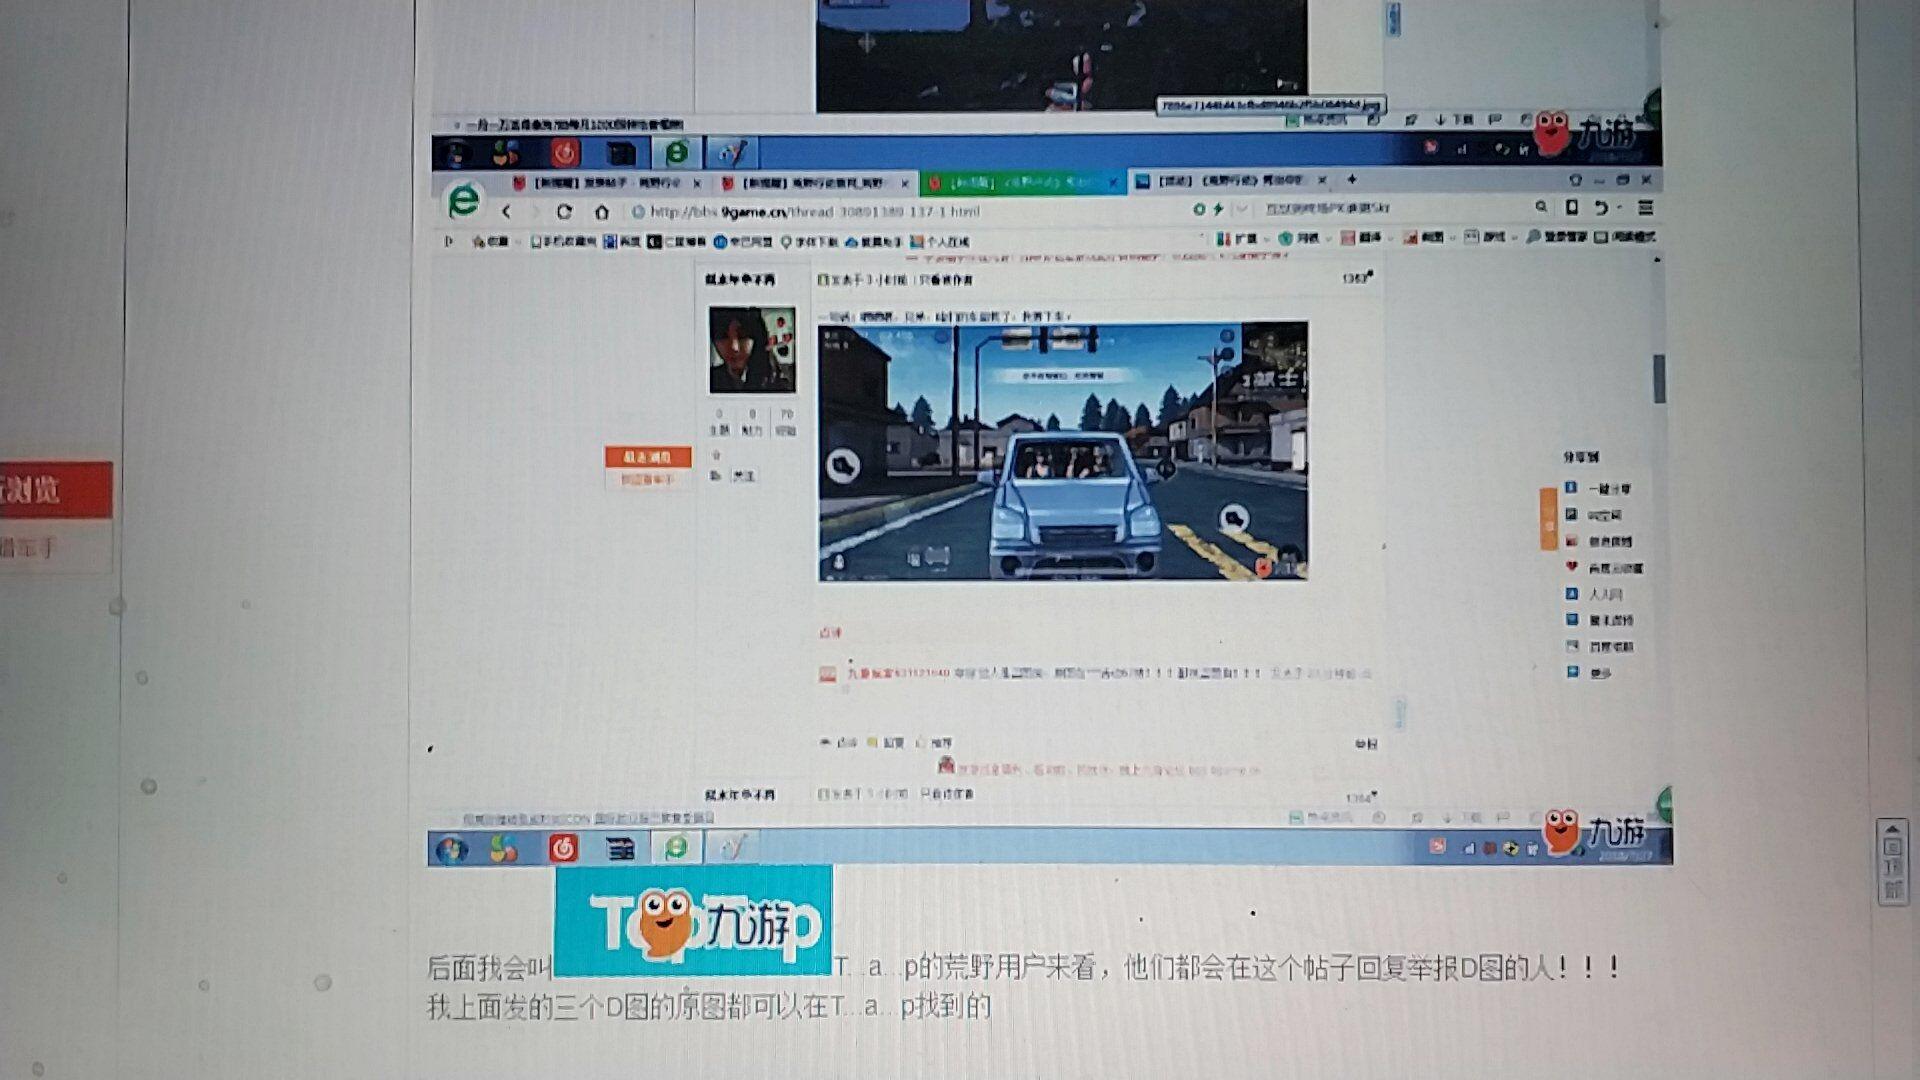The width and height of the screenshot is (1920, 1080).
Task: Reload the page with the refresh icon
Action: point(564,212)
